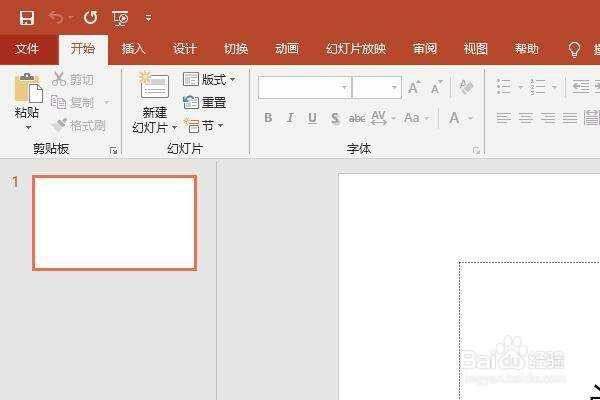Open the 剪贴板 clipboard dialog launcher

pos(113,151)
